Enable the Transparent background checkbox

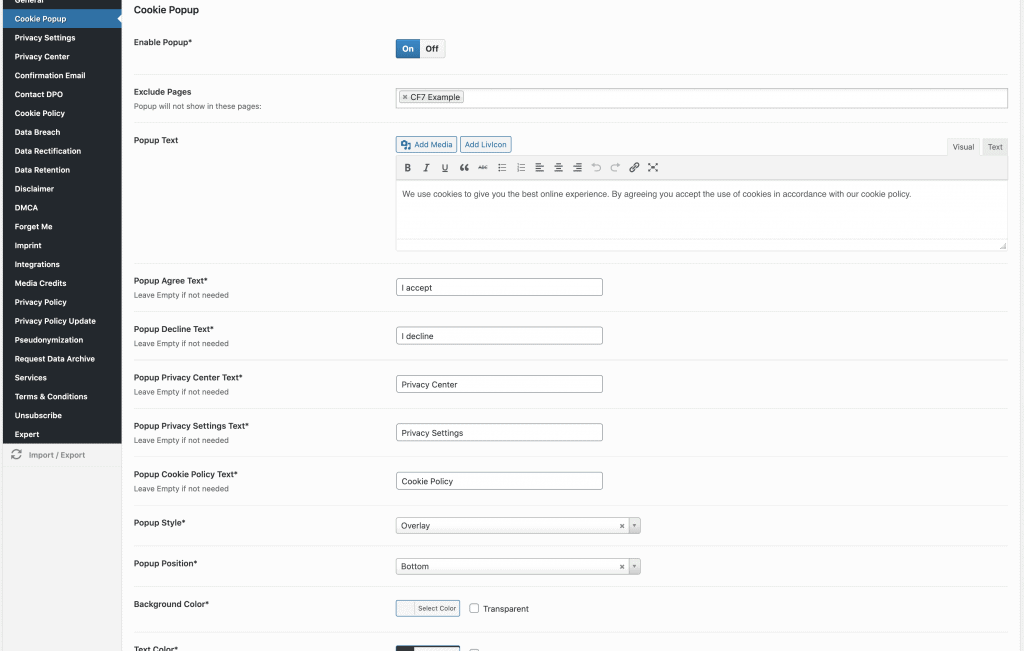pyautogui.click(x=474, y=608)
